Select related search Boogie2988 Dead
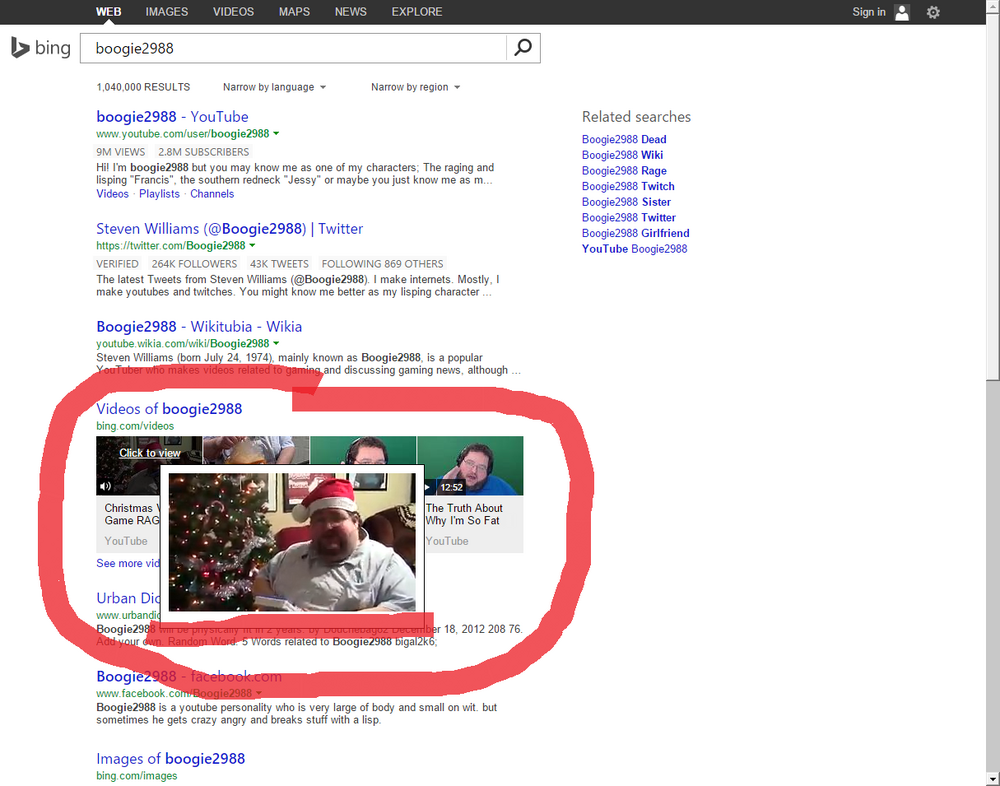Viewport: 1000px width, 786px height. tap(624, 139)
